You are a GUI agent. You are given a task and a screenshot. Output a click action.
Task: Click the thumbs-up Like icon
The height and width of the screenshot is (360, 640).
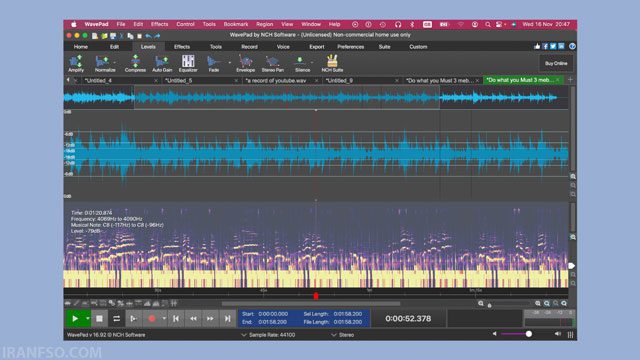(x=537, y=47)
